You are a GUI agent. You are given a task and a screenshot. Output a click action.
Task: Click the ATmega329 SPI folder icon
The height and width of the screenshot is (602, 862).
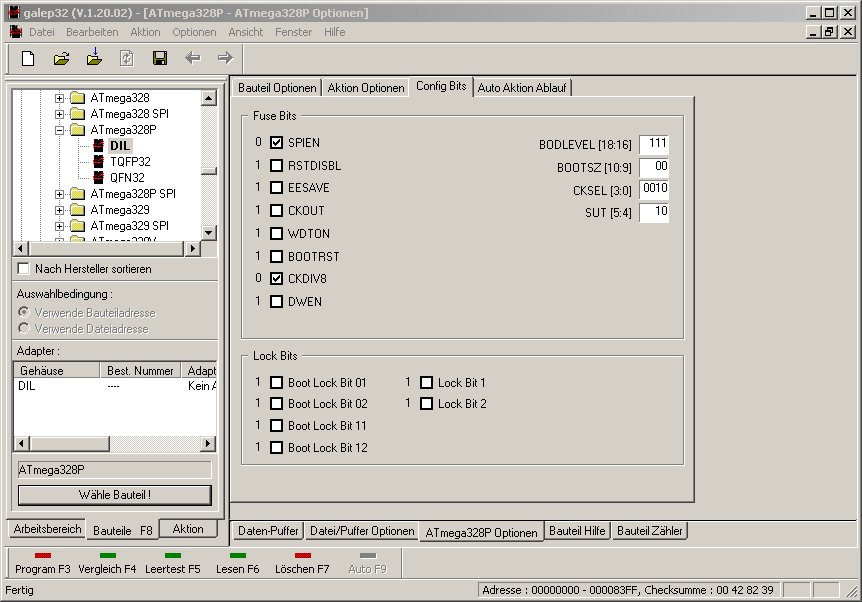(x=78, y=226)
